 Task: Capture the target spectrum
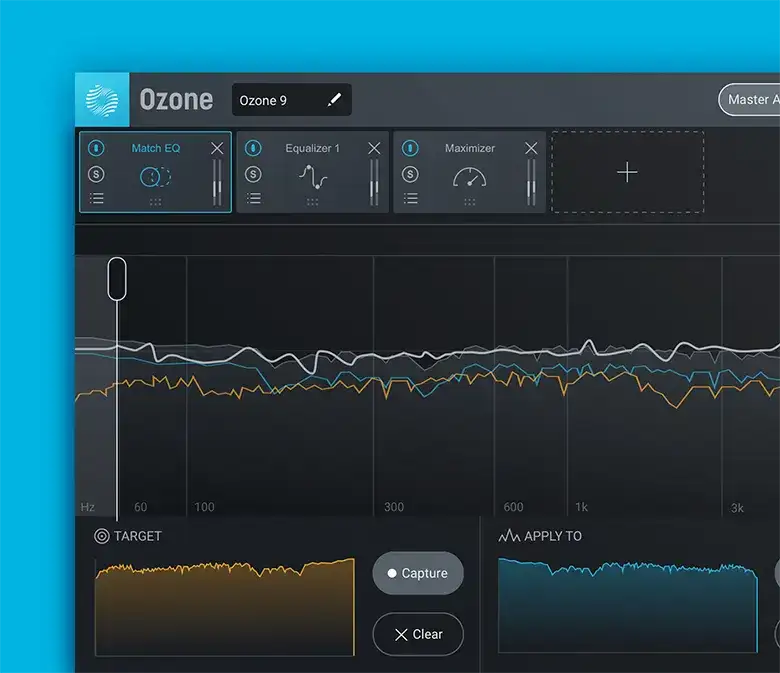pyautogui.click(x=418, y=573)
